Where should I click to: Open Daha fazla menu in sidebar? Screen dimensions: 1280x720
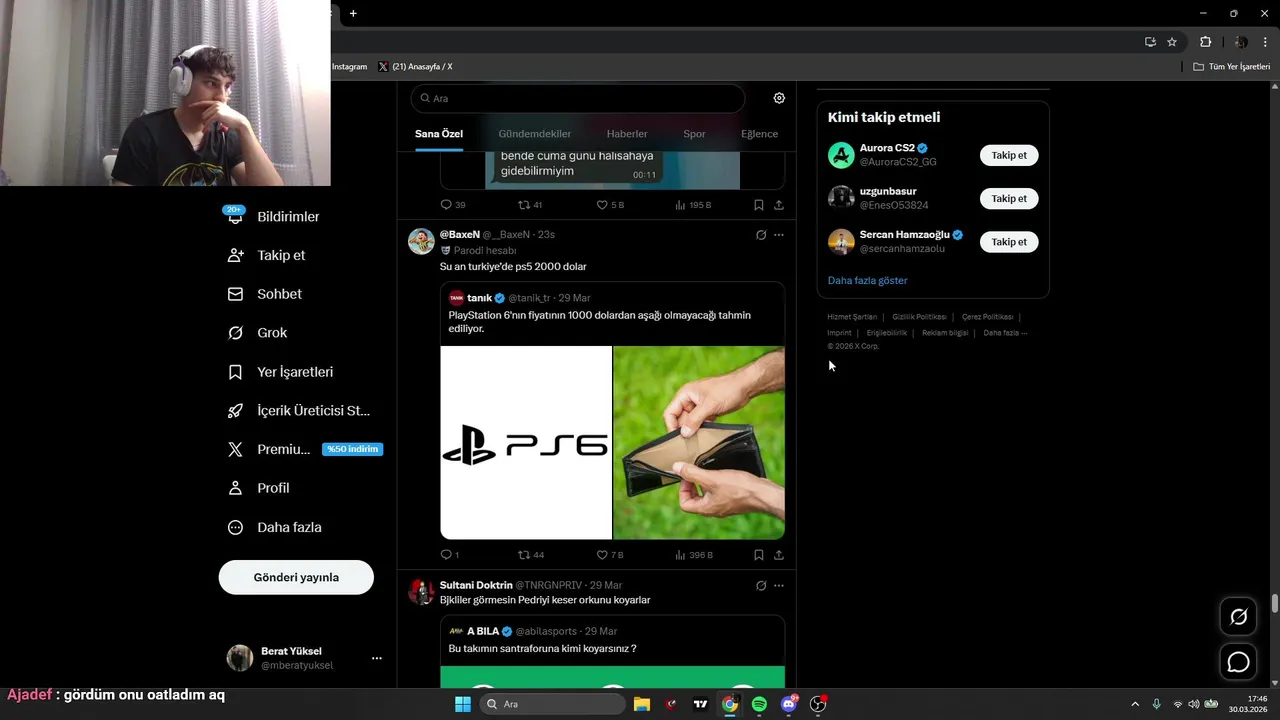275,527
